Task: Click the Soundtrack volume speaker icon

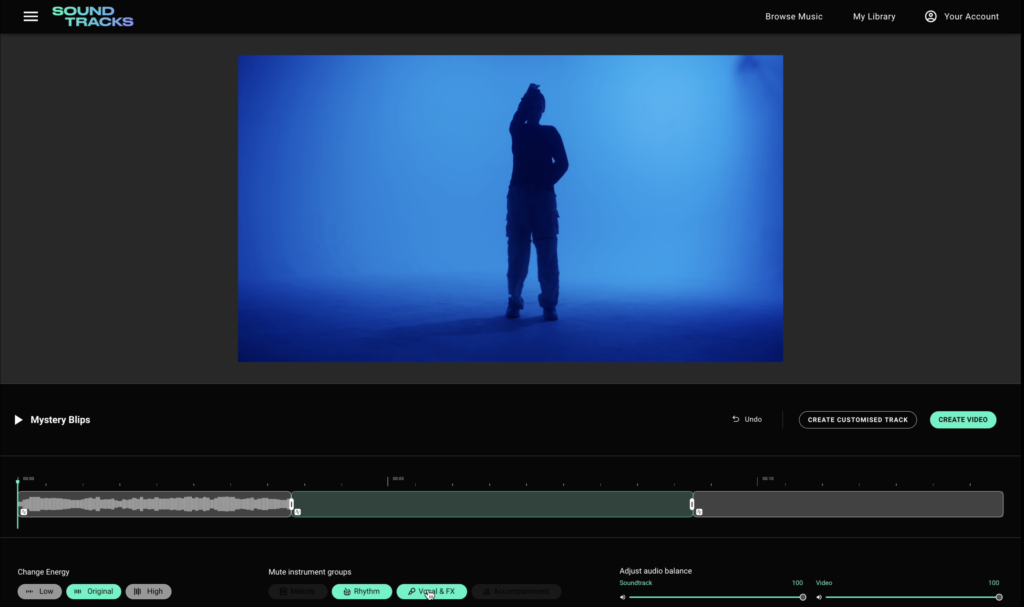Action: pyautogui.click(x=622, y=597)
